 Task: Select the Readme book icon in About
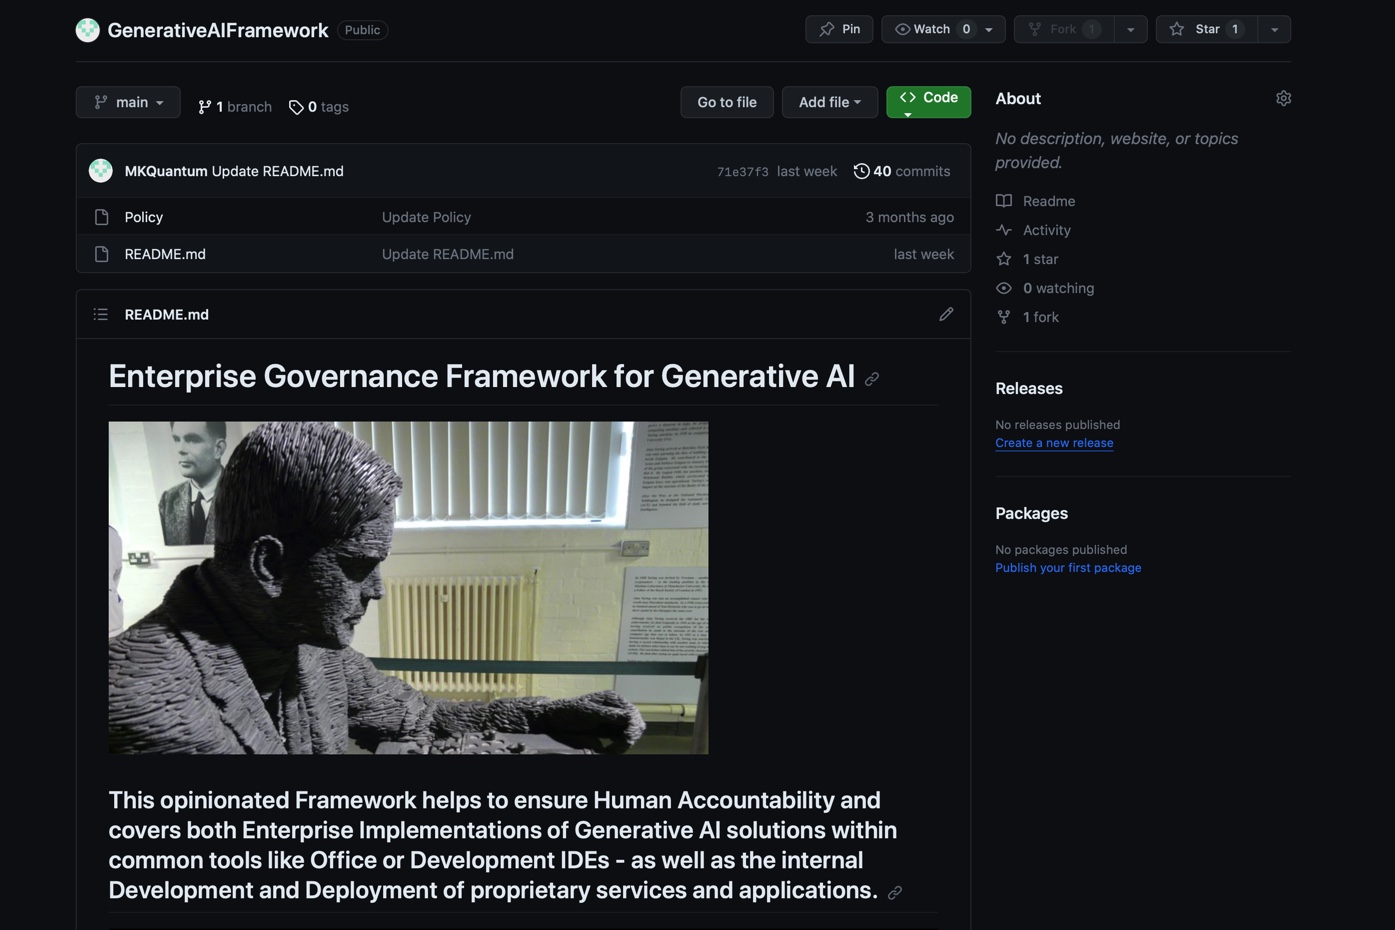1003,201
